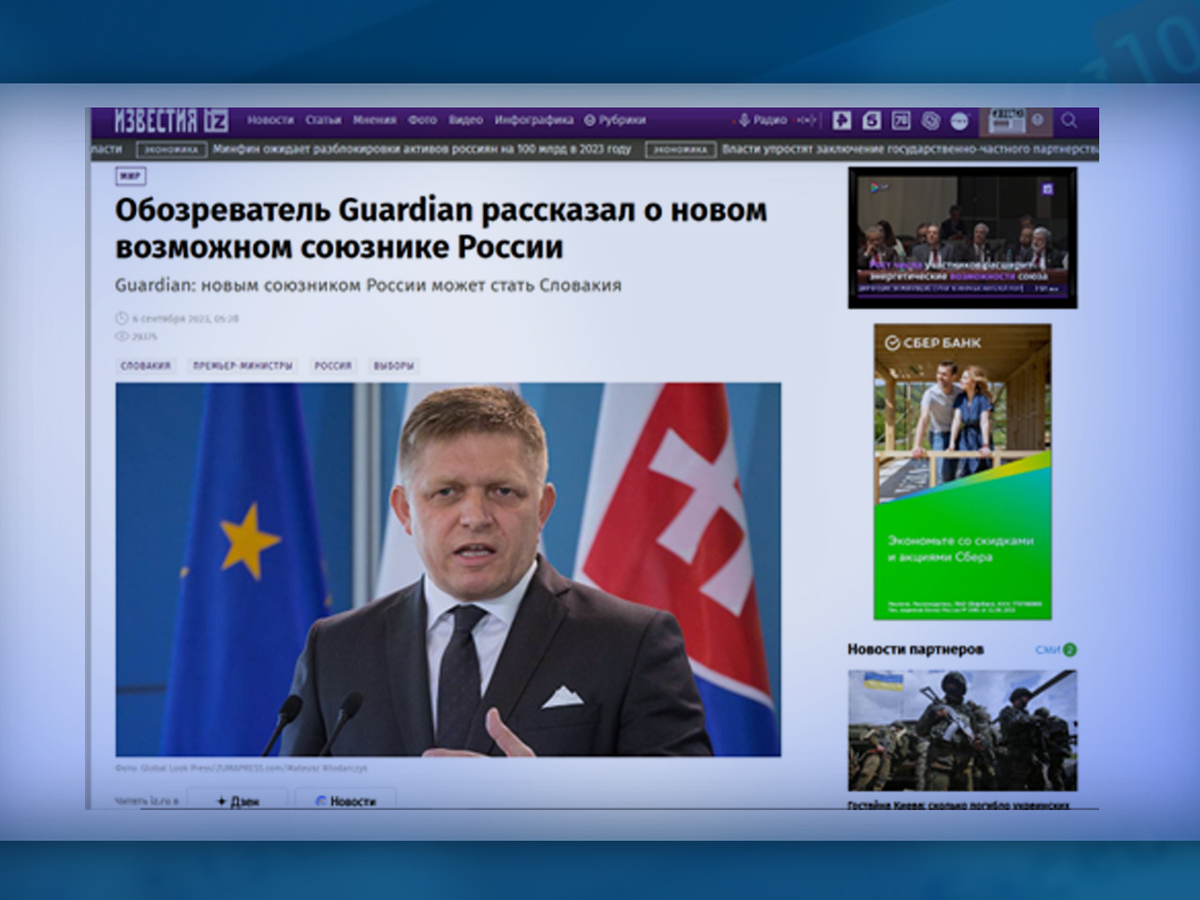Click the МИР category badge
The width and height of the screenshot is (1200, 900).
pyautogui.click(x=130, y=176)
